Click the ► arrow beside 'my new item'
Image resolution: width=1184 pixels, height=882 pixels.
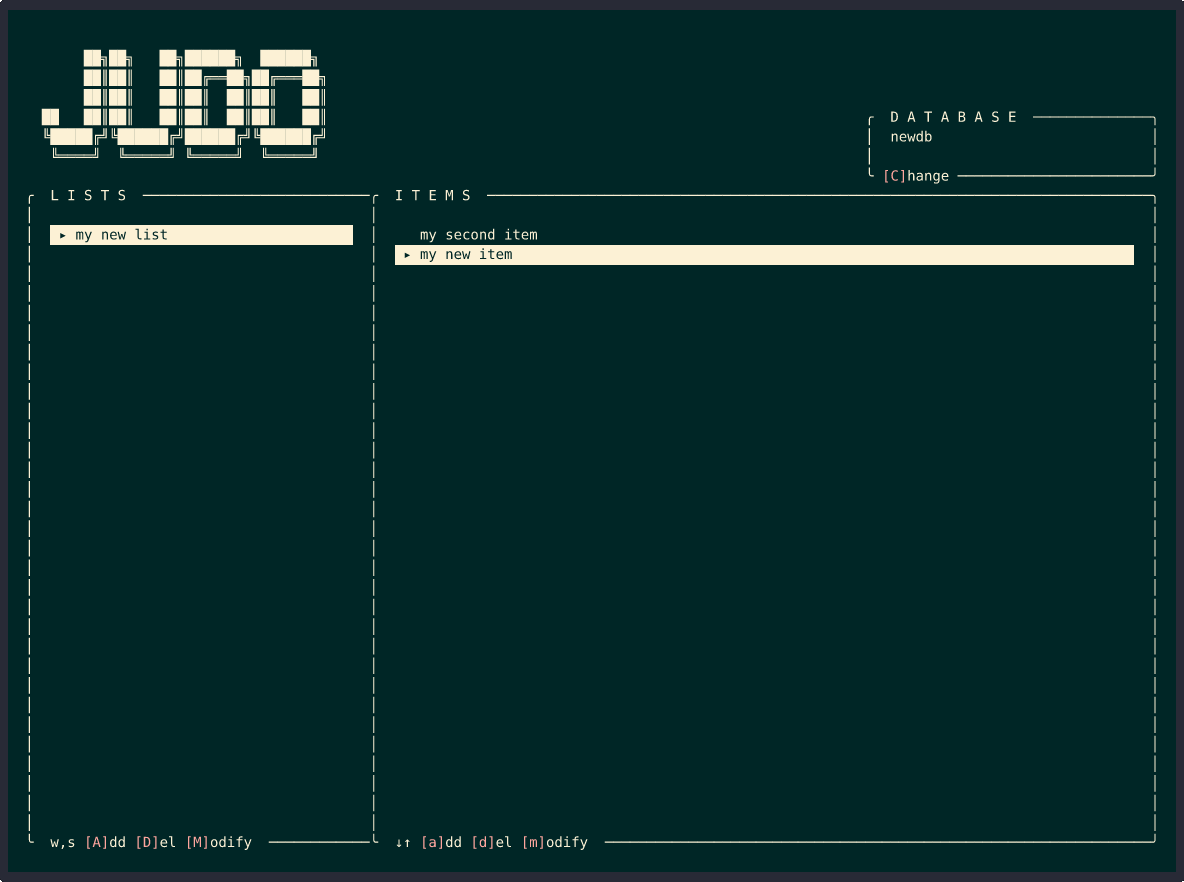[x=407, y=254]
